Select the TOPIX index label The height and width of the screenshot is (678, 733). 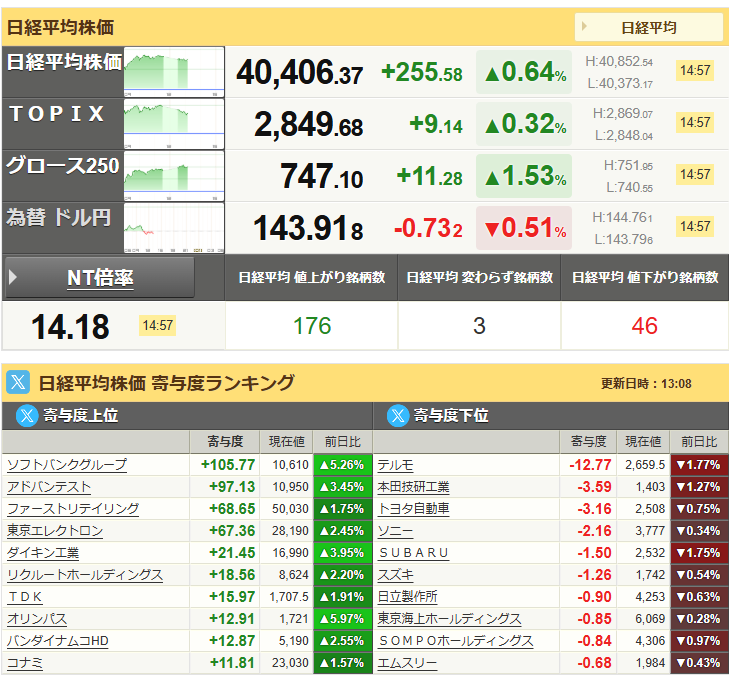click(57, 114)
